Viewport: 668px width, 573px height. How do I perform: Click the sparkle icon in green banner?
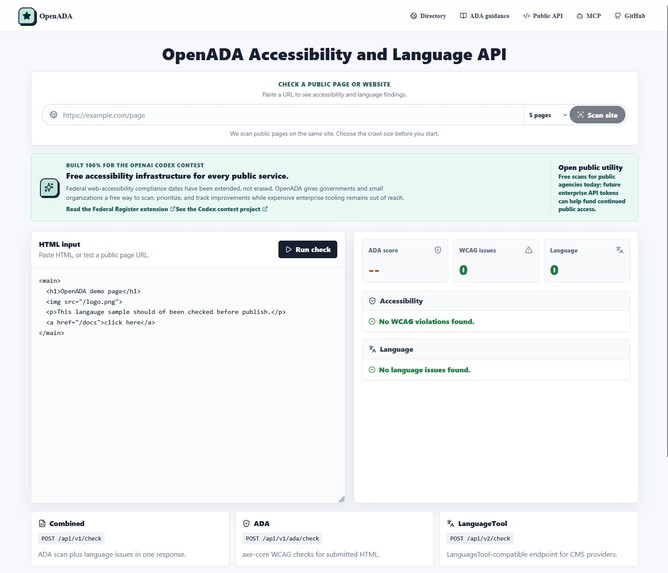pyautogui.click(x=49, y=188)
